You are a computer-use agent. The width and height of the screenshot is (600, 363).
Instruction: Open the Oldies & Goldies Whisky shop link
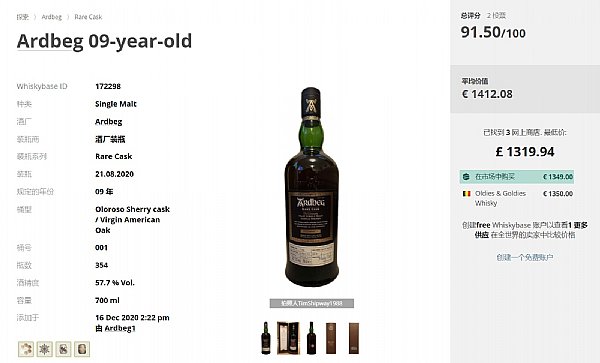500,198
